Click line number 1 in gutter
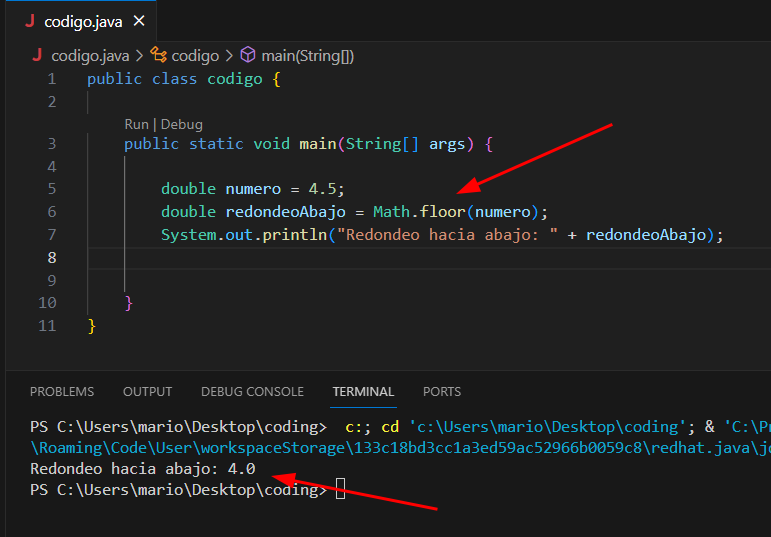The height and width of the screenshot is (537, 771). [52, 79]
